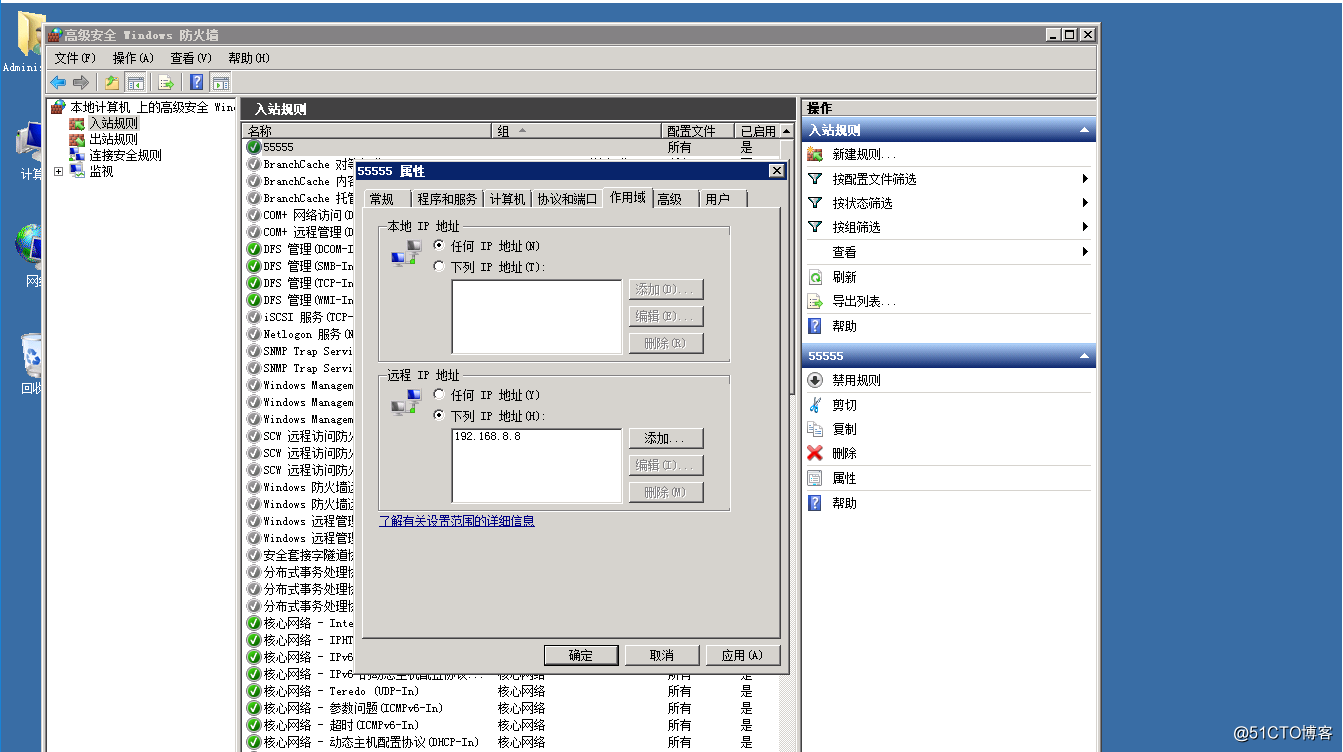Open the 操作(A) menu
This screenshot has width=1343, height=752.
133,58
